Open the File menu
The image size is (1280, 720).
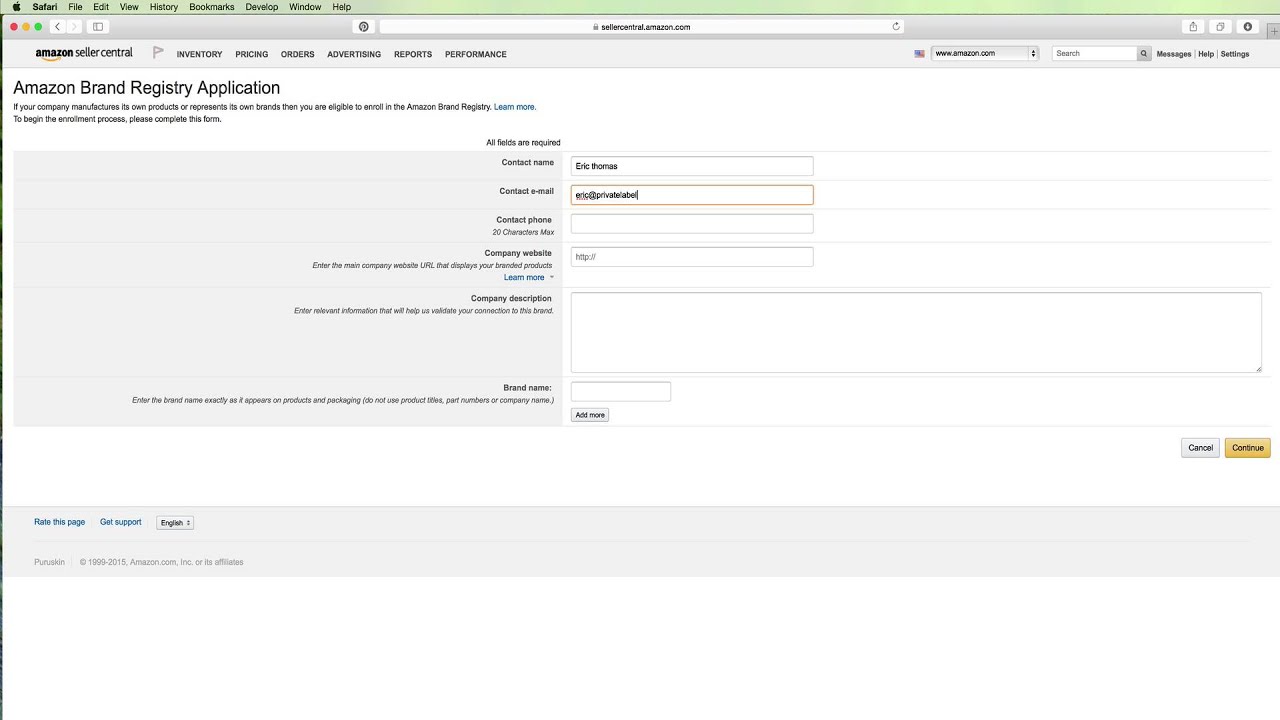(x=75, y=7)
